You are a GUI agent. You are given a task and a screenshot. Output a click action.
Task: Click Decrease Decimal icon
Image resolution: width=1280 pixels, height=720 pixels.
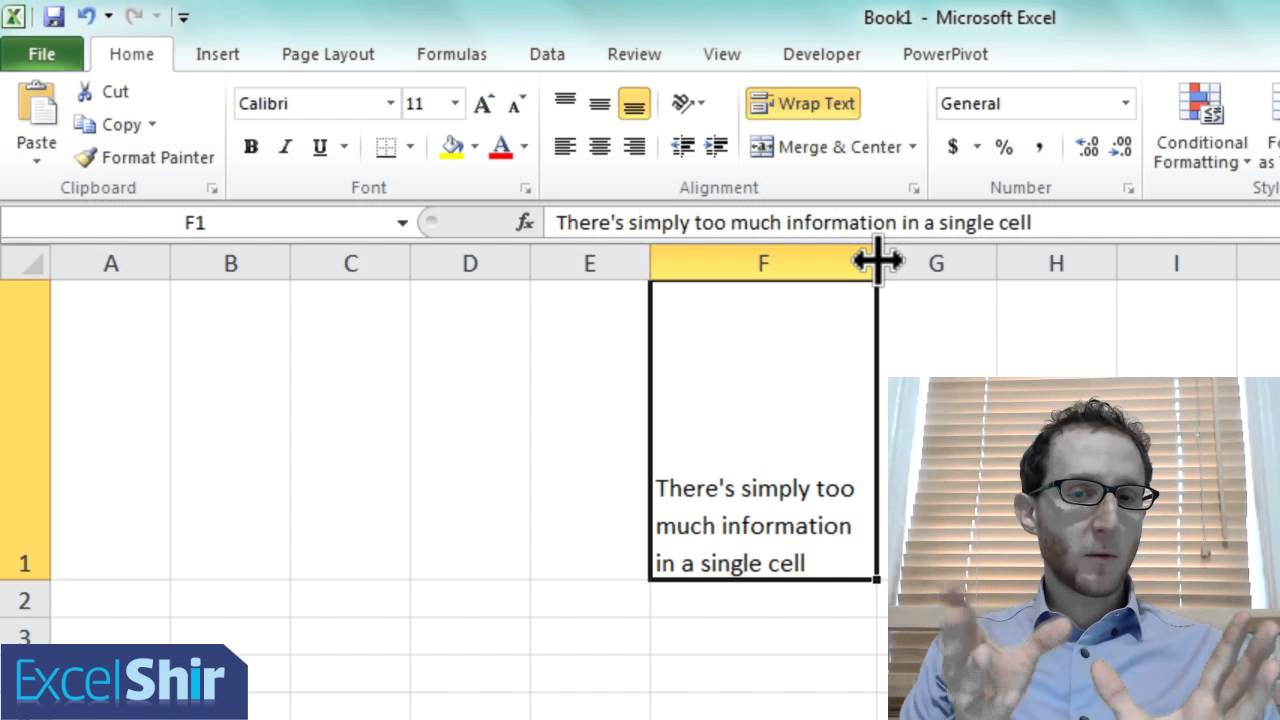[x=1121, y=147]
